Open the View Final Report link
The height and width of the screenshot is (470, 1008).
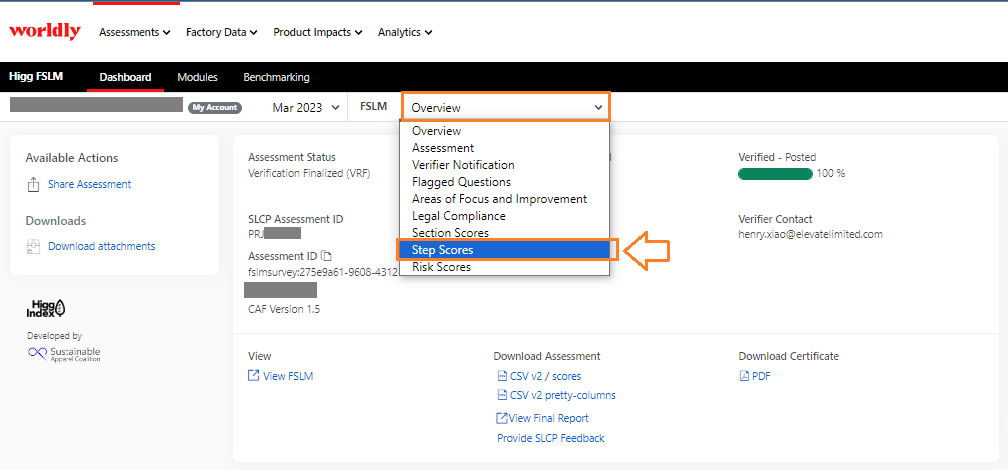pos(548,418)
